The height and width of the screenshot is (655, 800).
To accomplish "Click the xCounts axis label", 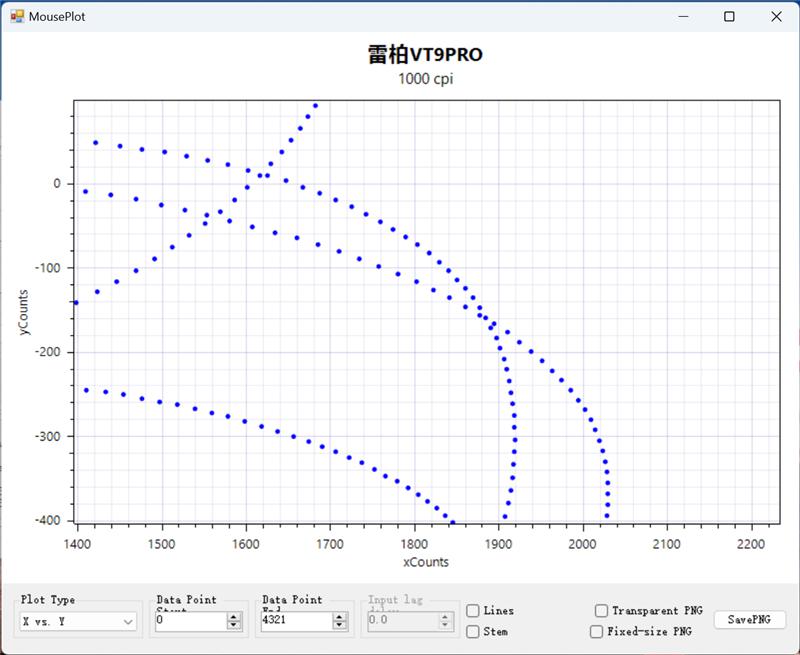I will [x=426, y=562].
